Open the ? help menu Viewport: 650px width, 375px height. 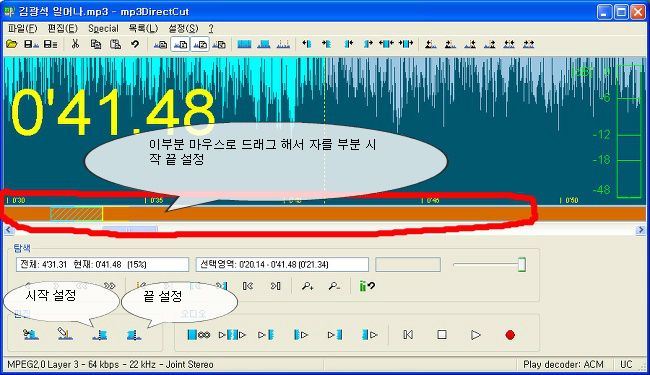[211, 29]
